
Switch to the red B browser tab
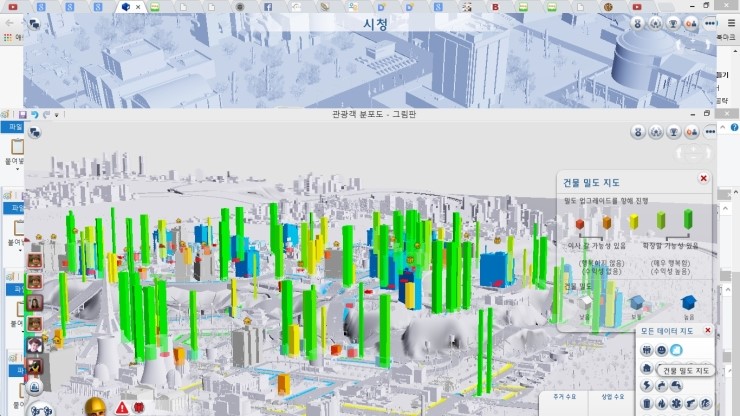[495, 7]
